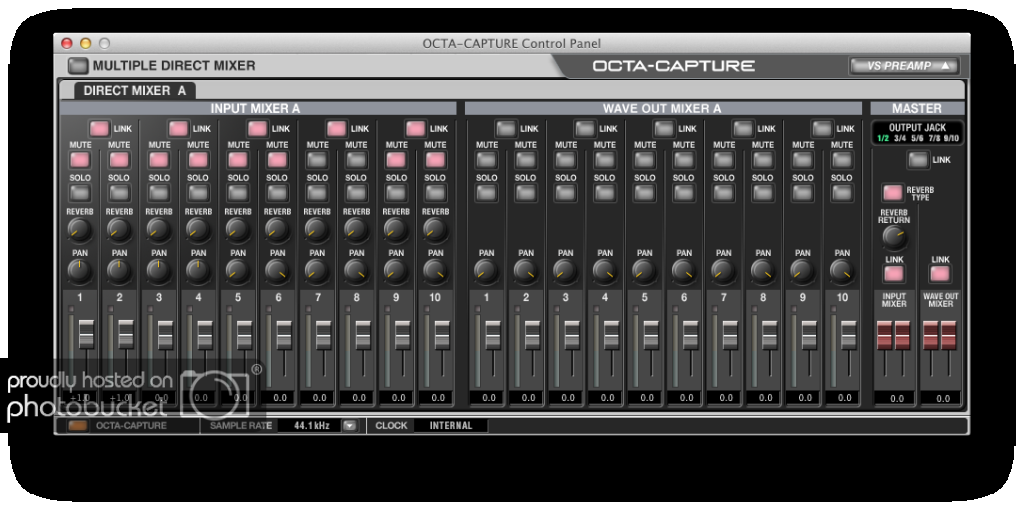Click pan knob of wave out channel 7
The width and height of the screenshot is (1024, 510).
click(x=724, y=272)
